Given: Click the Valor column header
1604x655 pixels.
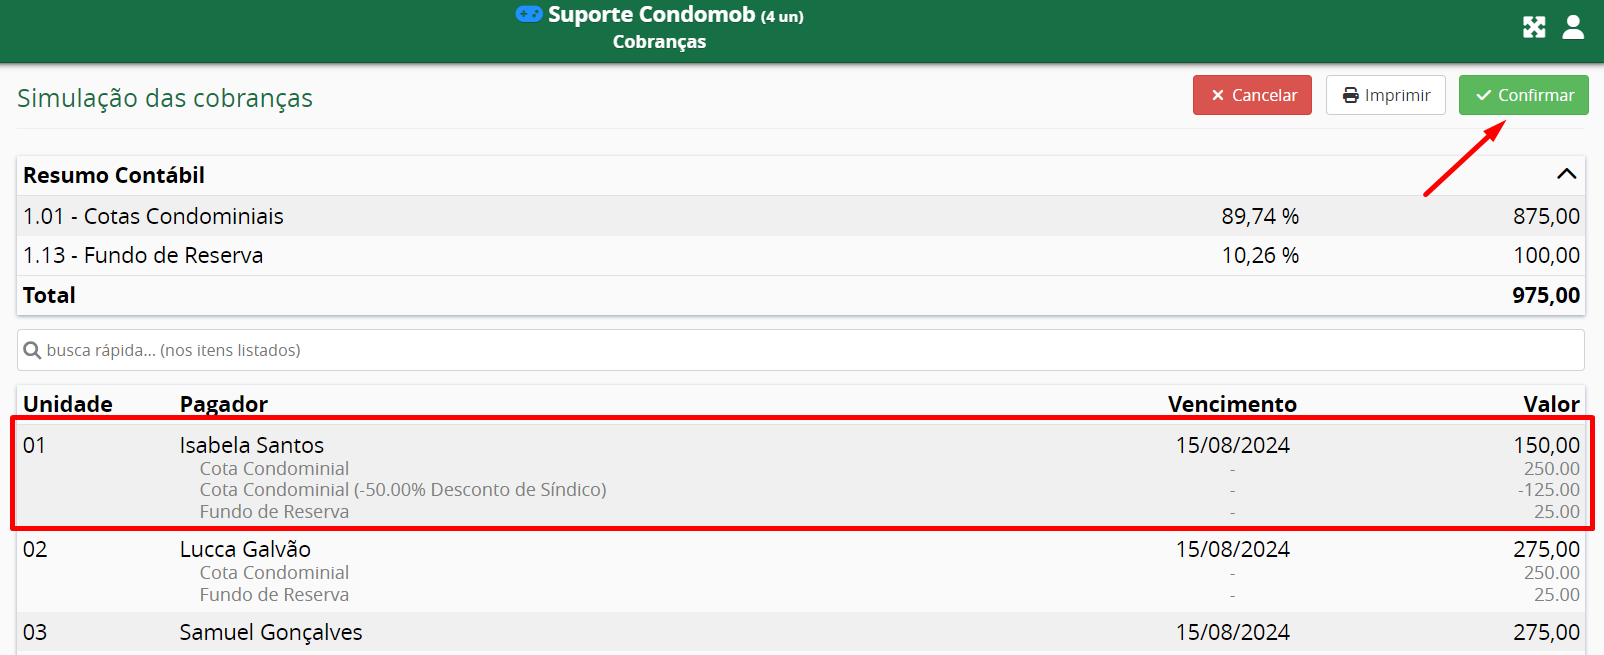Looking at the screenshot, I should pos(1551,404).
